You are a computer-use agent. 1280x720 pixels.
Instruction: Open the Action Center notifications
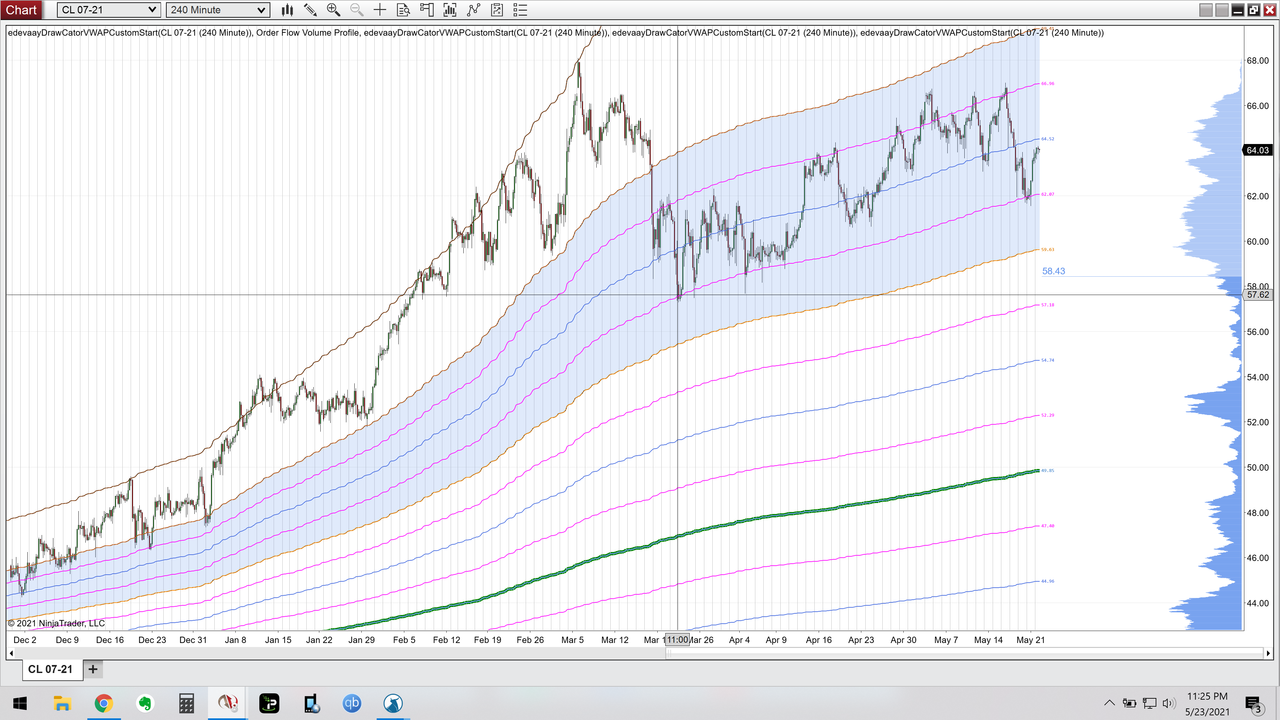[1258, 704]
